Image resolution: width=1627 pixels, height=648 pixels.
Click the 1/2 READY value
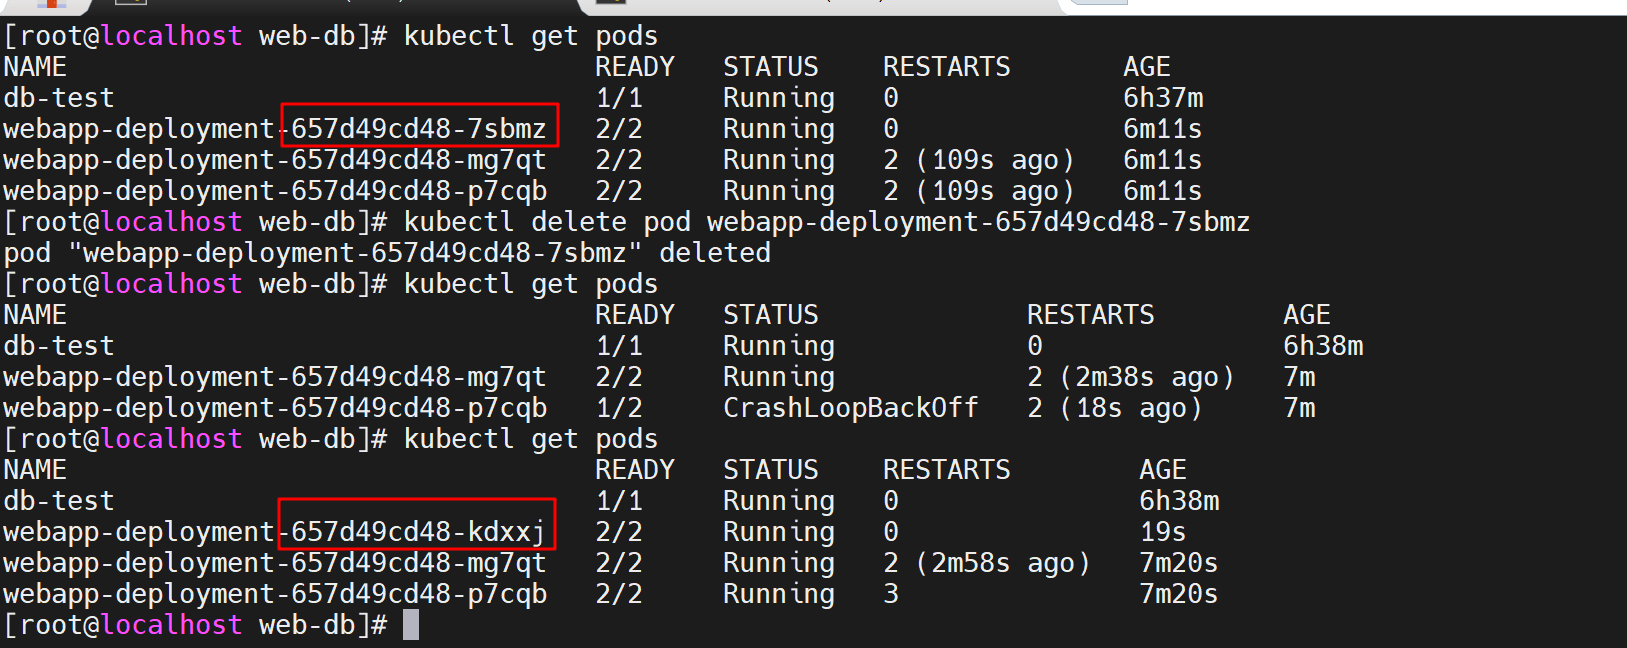619,408
